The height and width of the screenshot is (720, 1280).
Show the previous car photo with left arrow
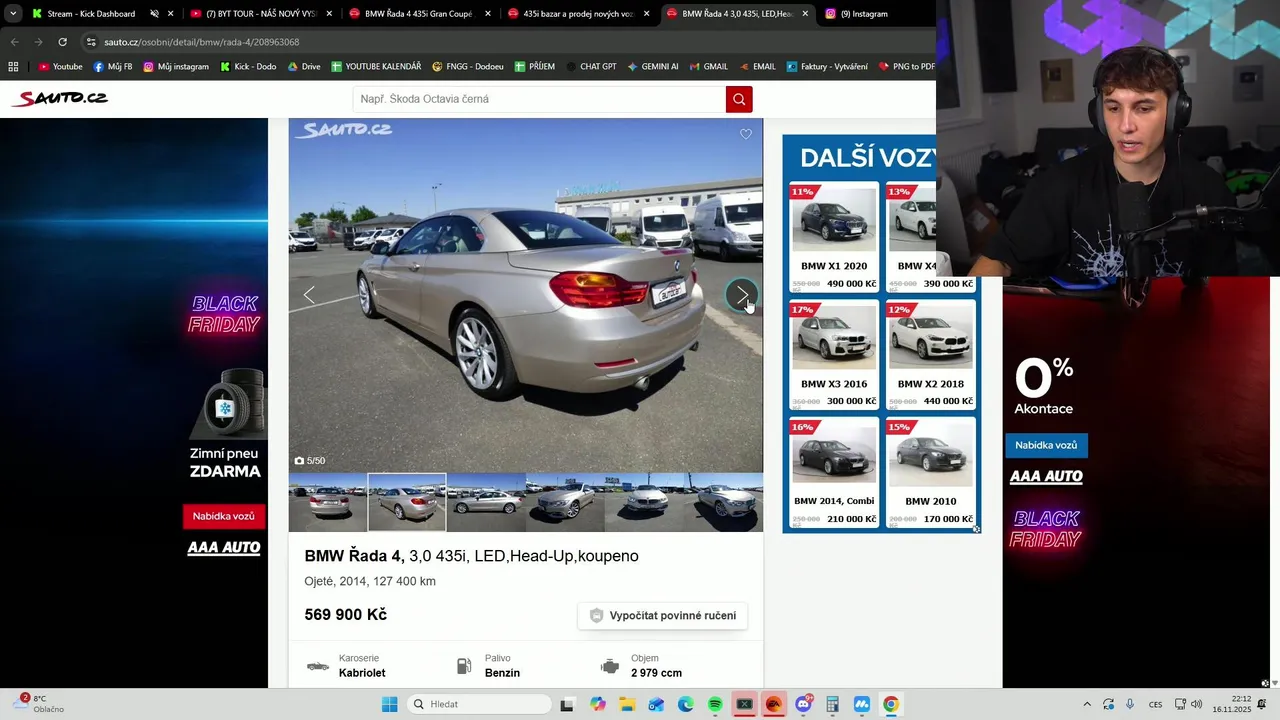pyautogui.click(x=309, y=295)
